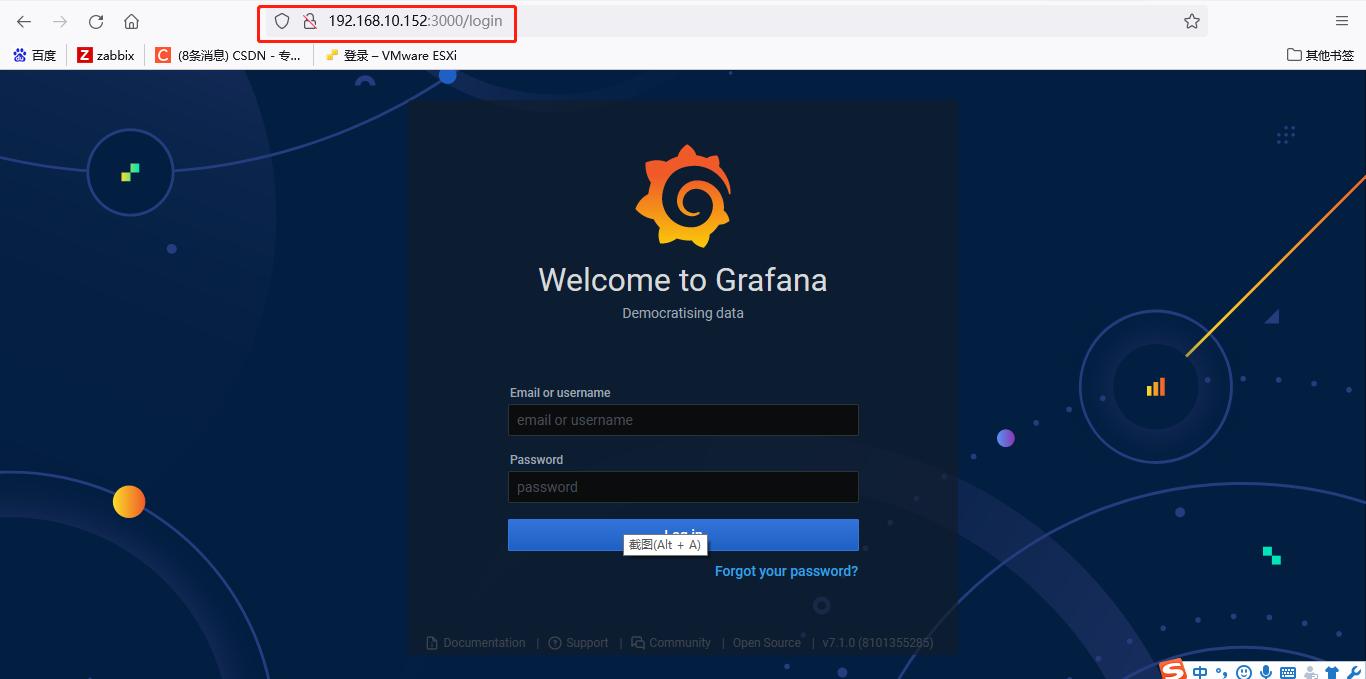Screen dimensions: 1366x679
Task: Reload the page with the refresh icon
Action: pos(96,21)
